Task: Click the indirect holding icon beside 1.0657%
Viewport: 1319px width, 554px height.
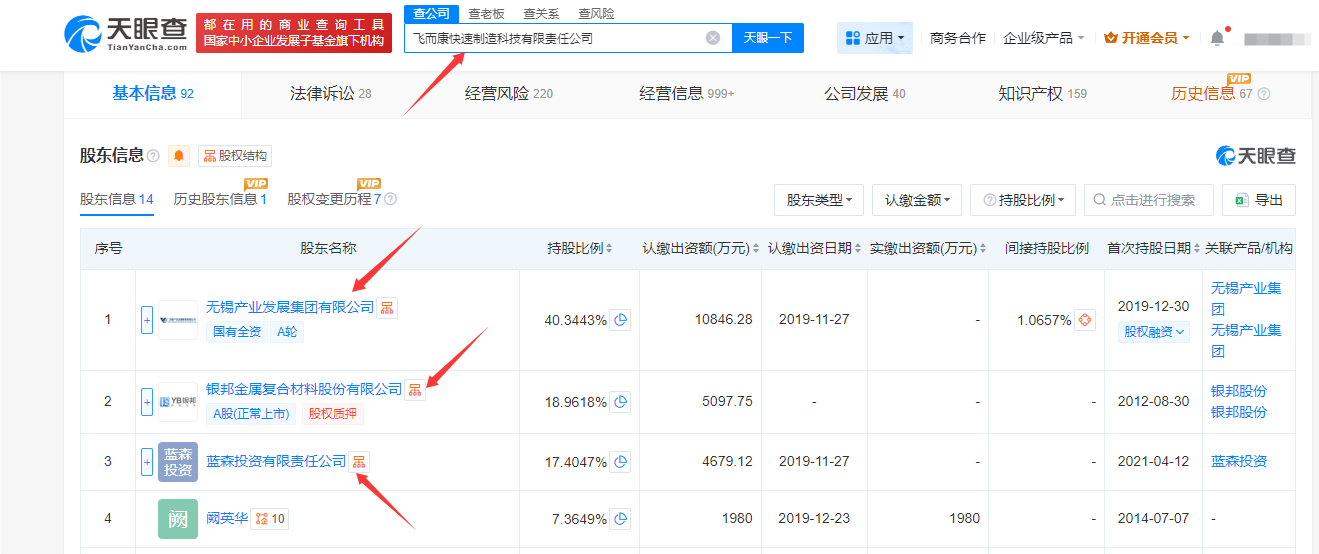Action: pos(1085,320)
